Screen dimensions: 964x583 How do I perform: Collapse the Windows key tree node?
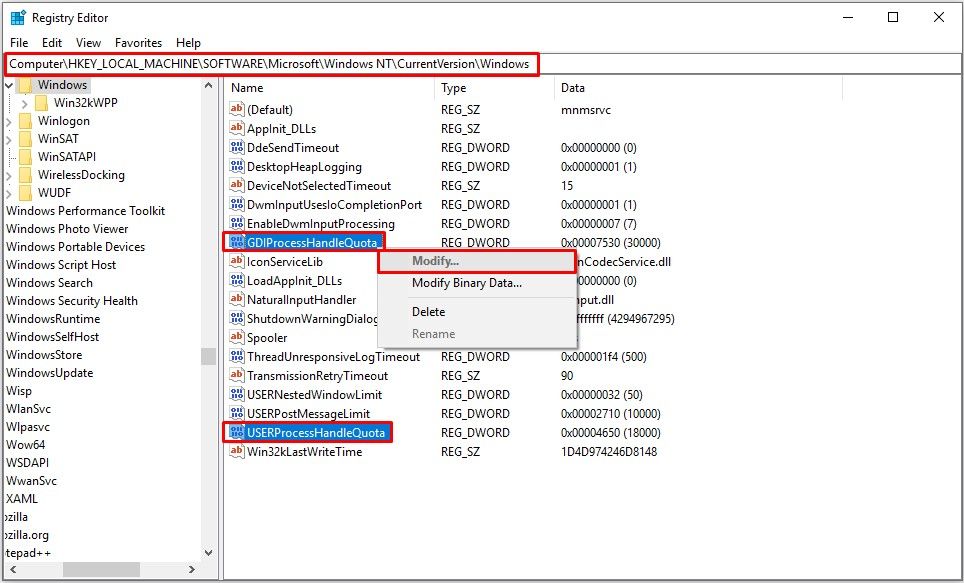[x=9, y=85]
